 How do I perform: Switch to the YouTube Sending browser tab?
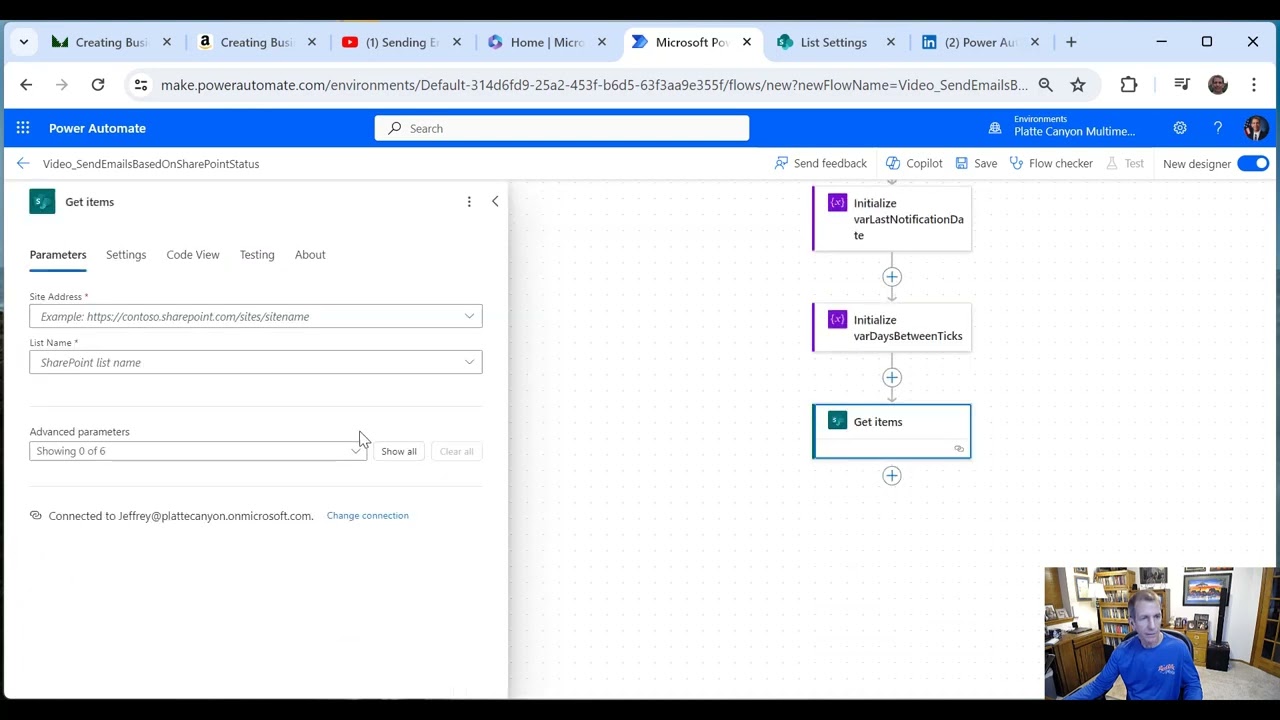click(402, 42)
